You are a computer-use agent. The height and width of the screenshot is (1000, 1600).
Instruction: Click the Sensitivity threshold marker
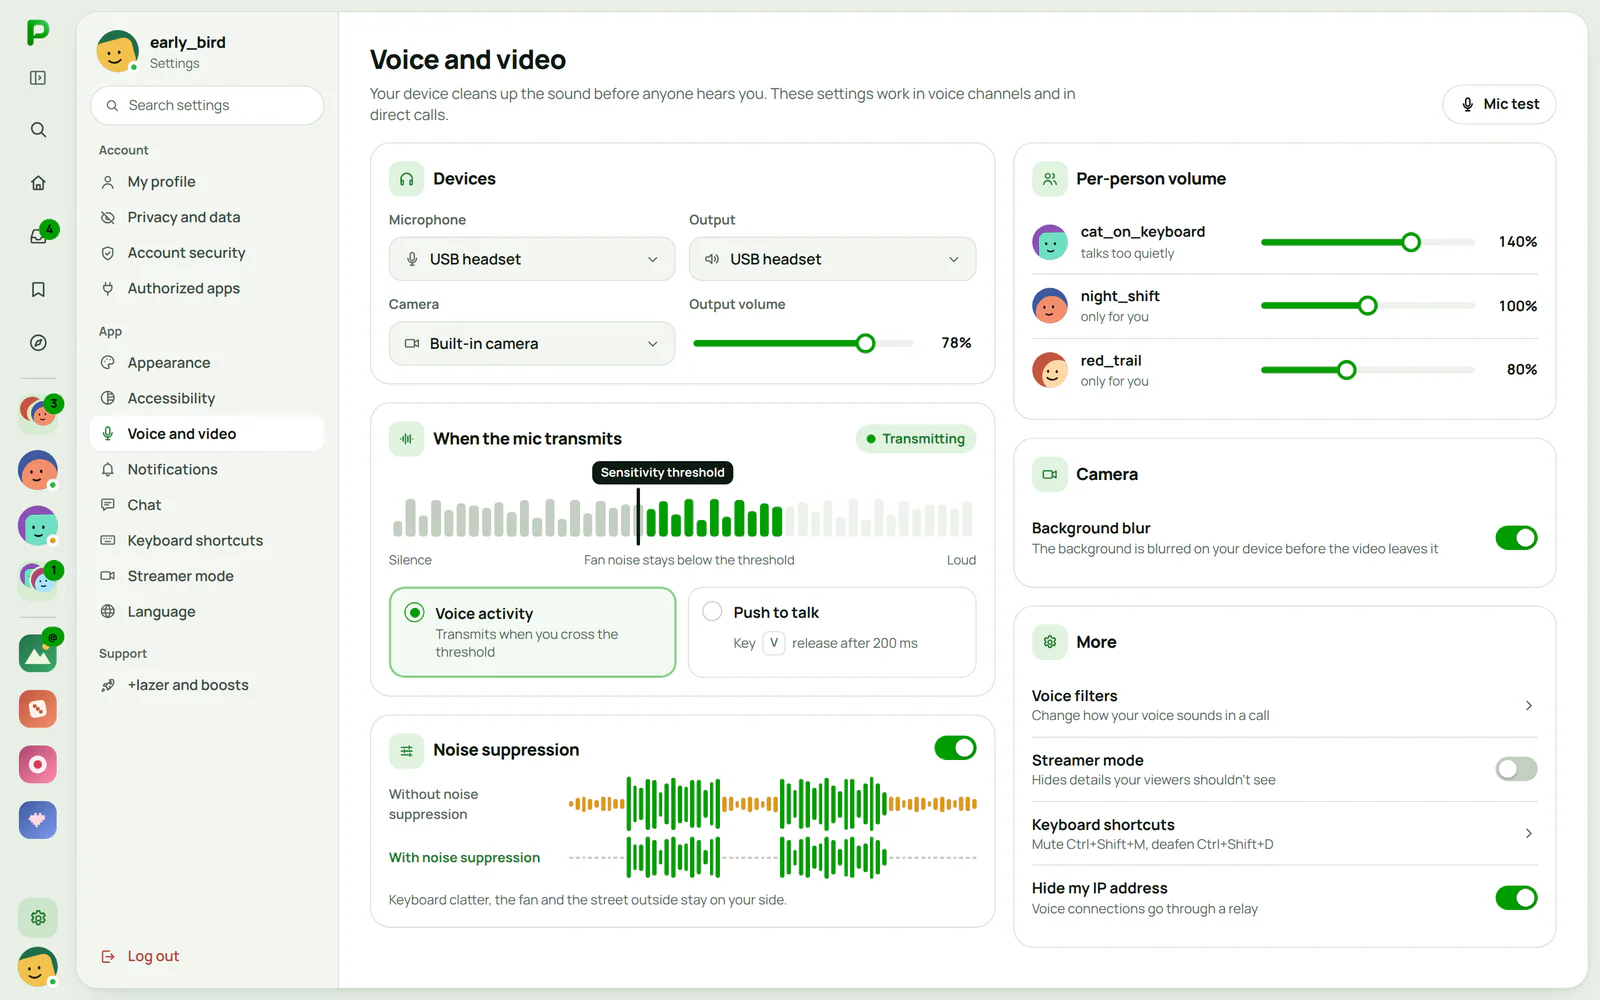[638, 517]
